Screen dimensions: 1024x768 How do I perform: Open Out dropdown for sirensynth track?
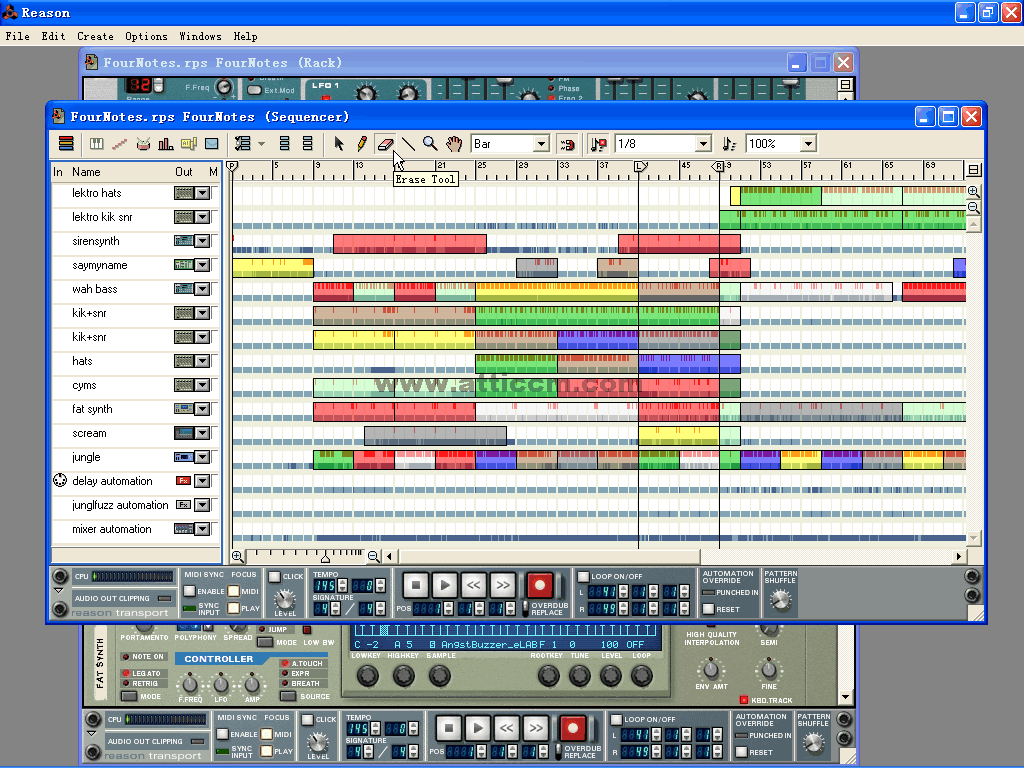pyautogui.click(x=202, y=241)
